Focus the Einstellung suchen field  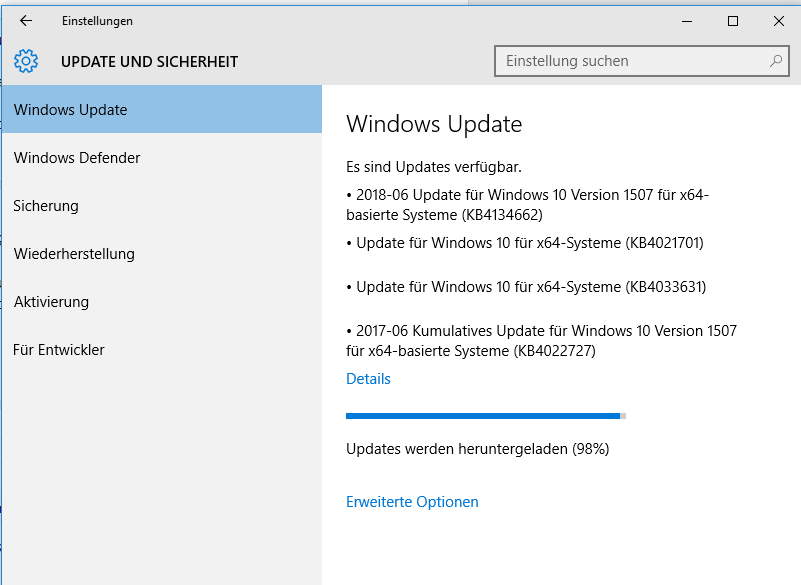642,61
